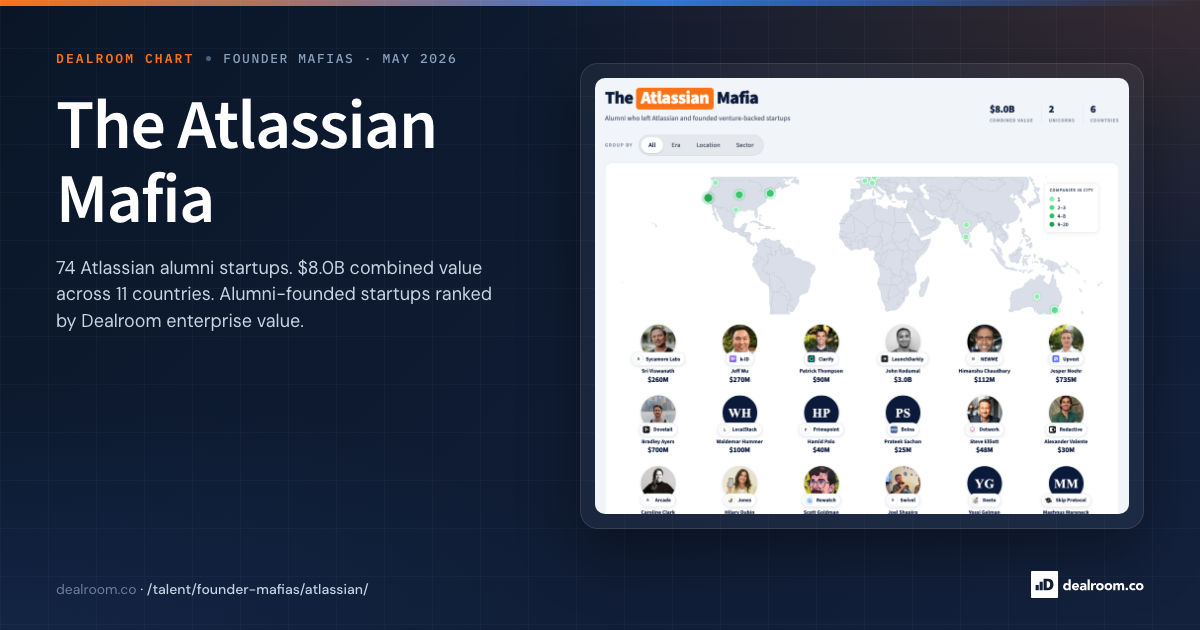1200x630 pixels.
Task: Open Sri Viswanath's profile photo
Action: [x=658, y=340]
